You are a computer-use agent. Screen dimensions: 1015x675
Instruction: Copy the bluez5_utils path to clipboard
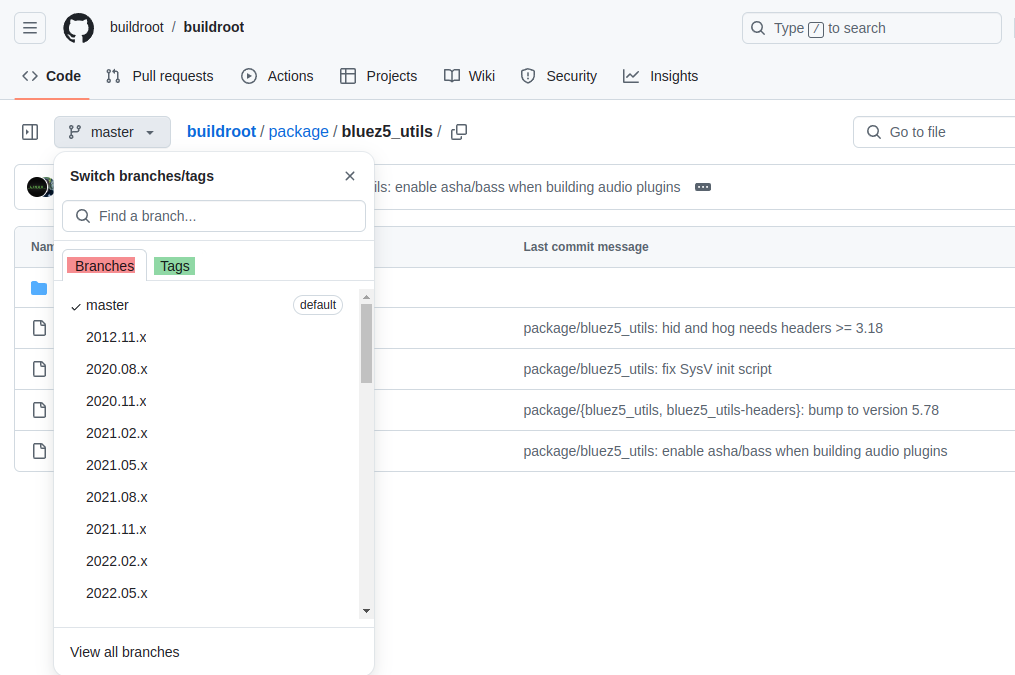(459, 132)
